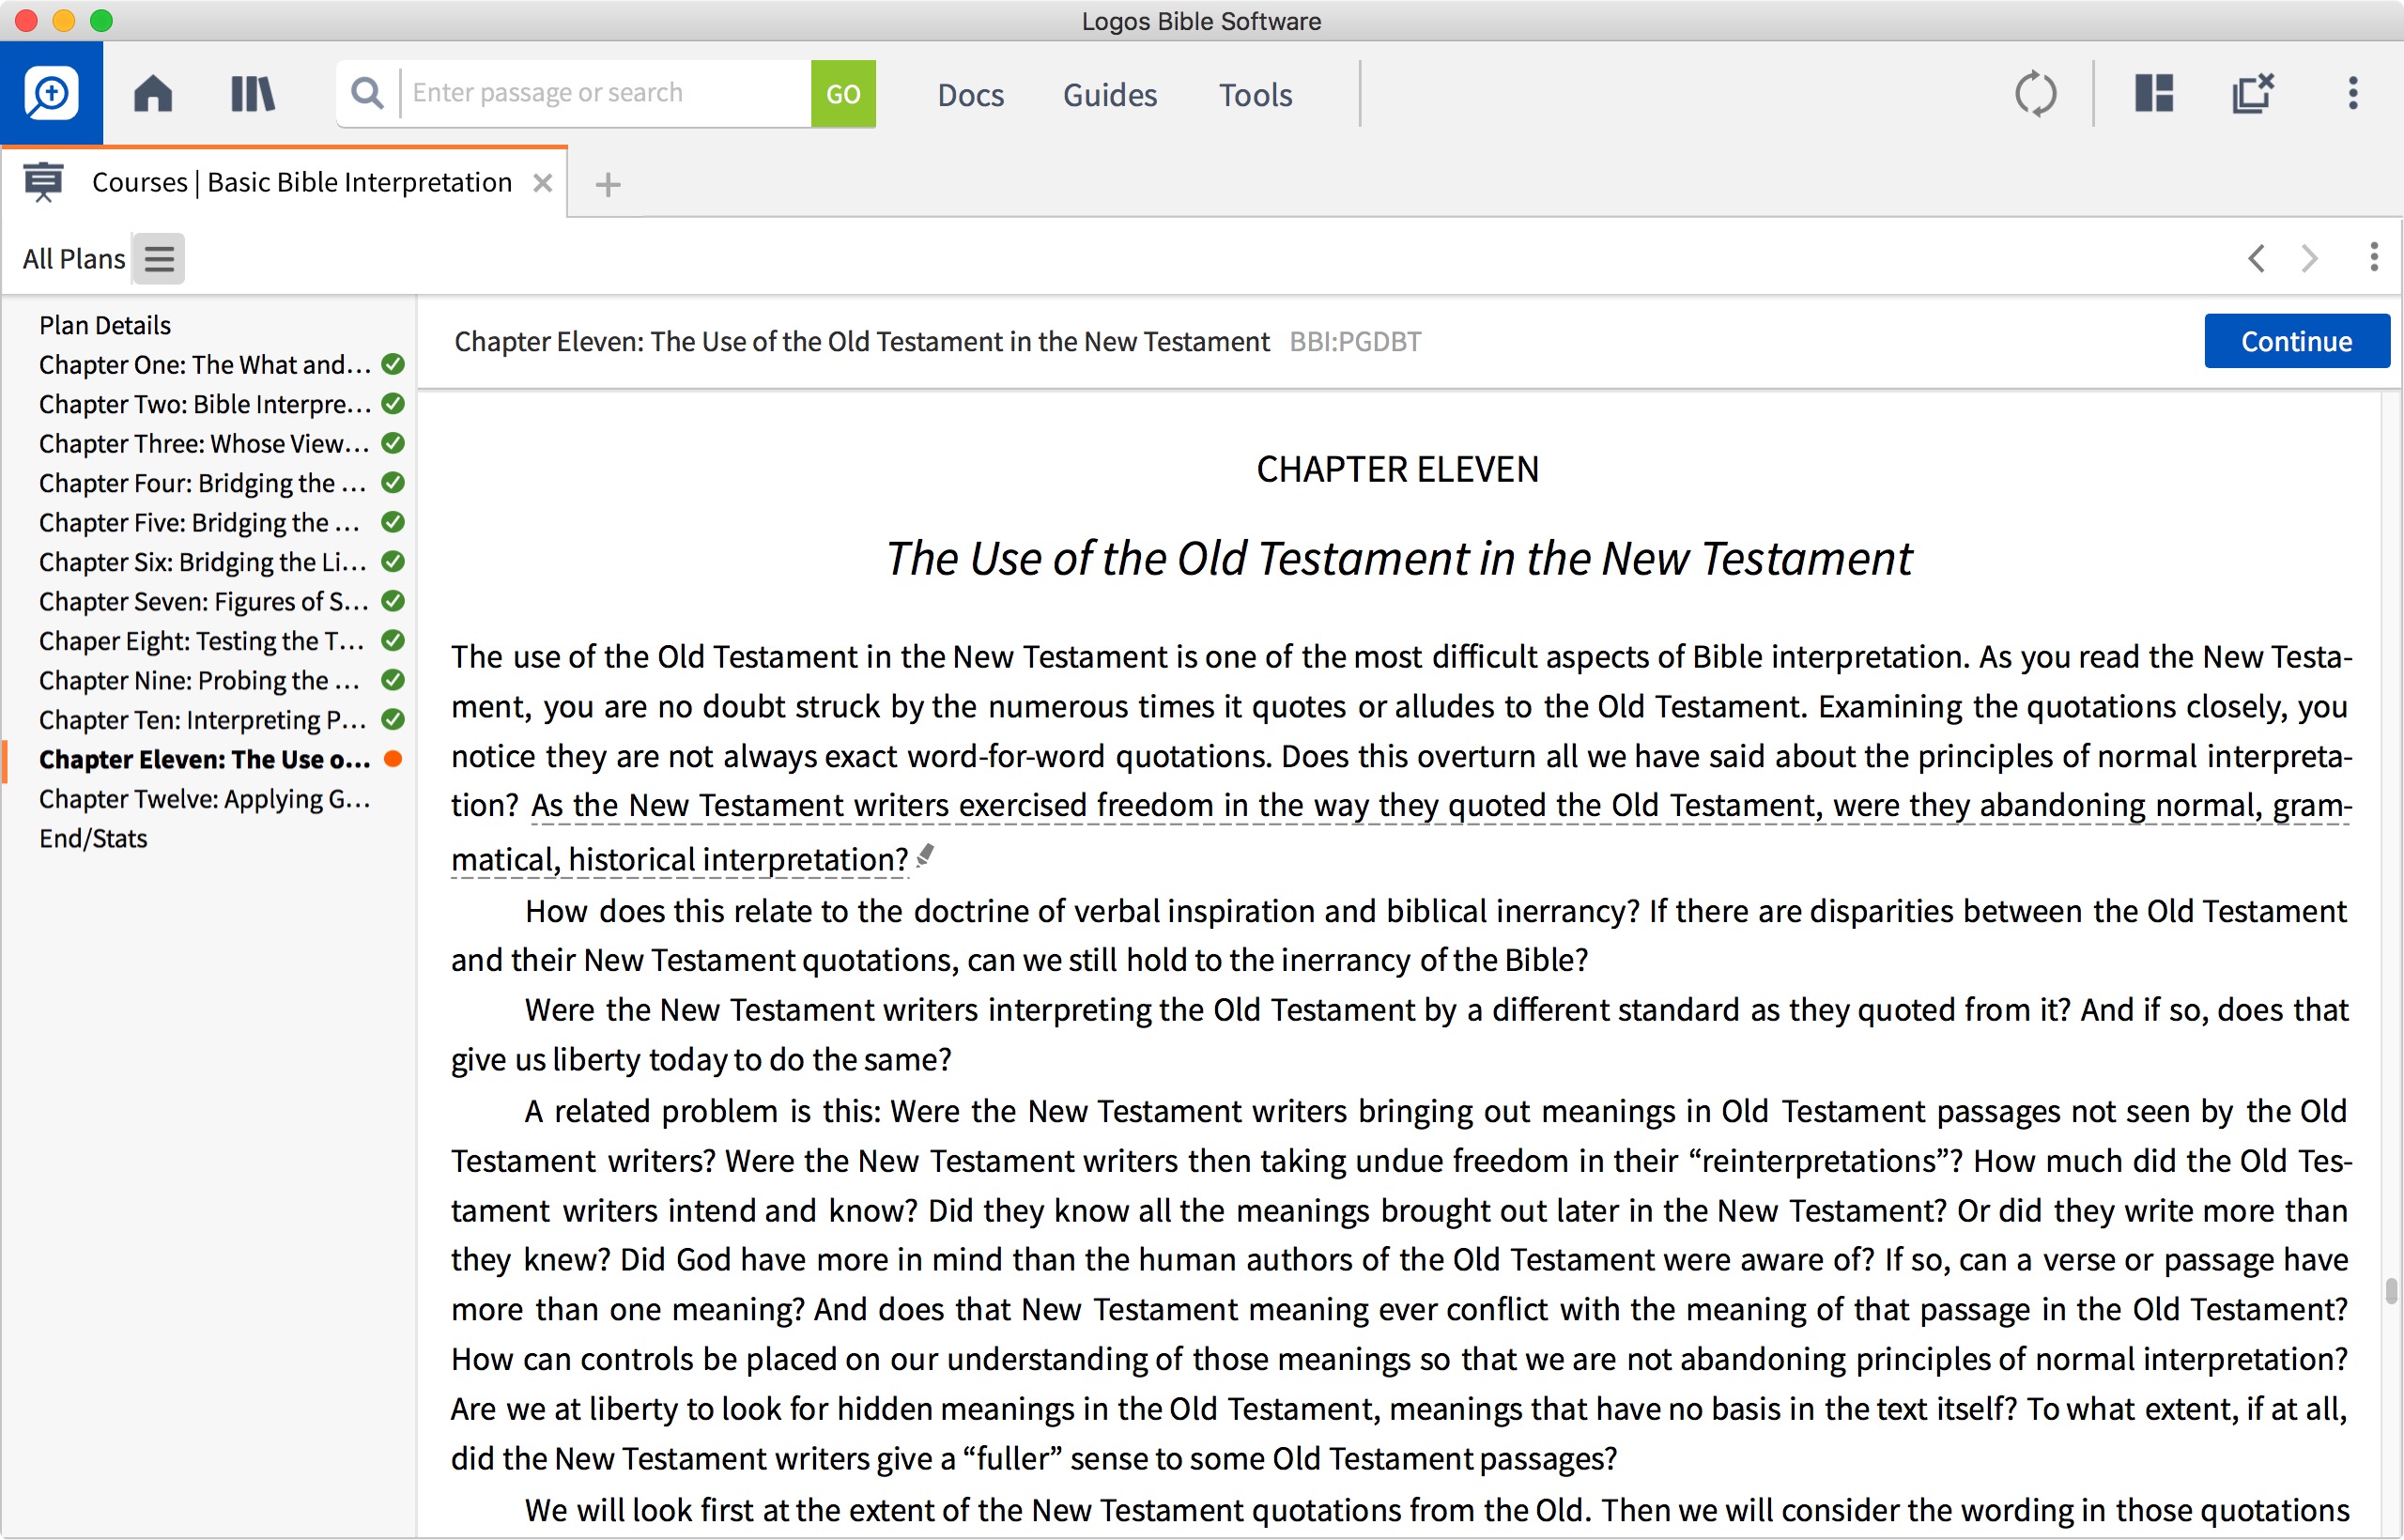Toggle Chaper Eight completed checkmark
This screenshot has width=2404, height=1540.
(x=393, y=641)
